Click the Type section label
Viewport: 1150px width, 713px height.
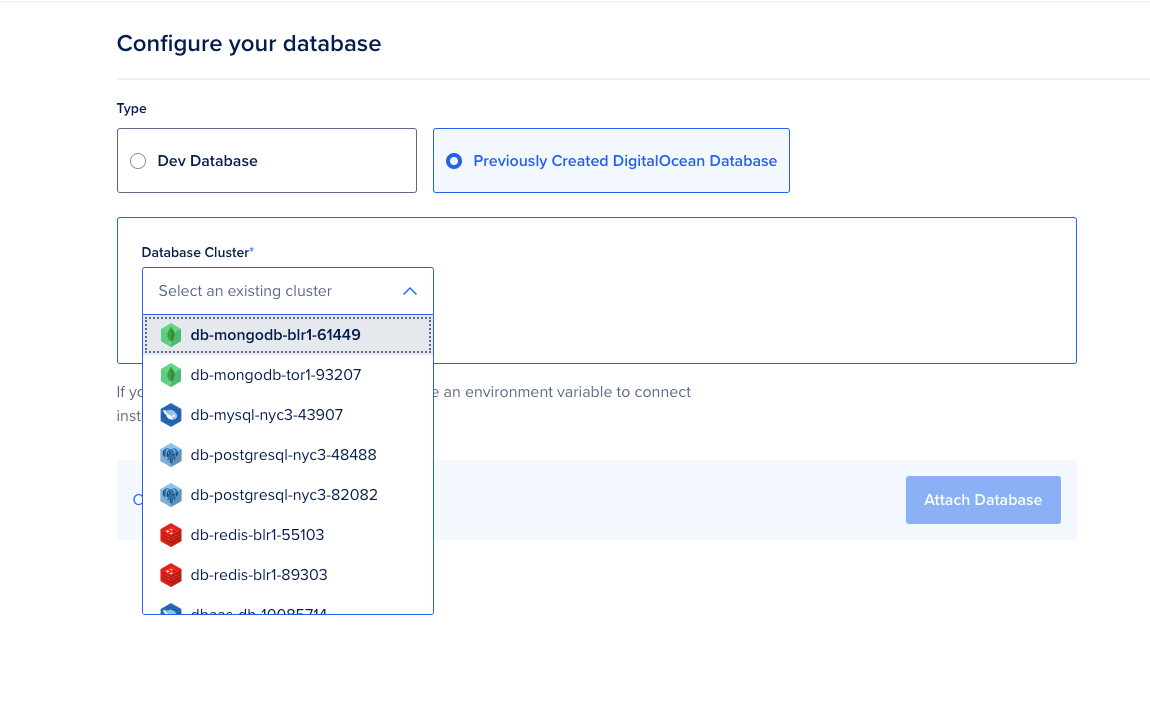(x=131, y=109)
